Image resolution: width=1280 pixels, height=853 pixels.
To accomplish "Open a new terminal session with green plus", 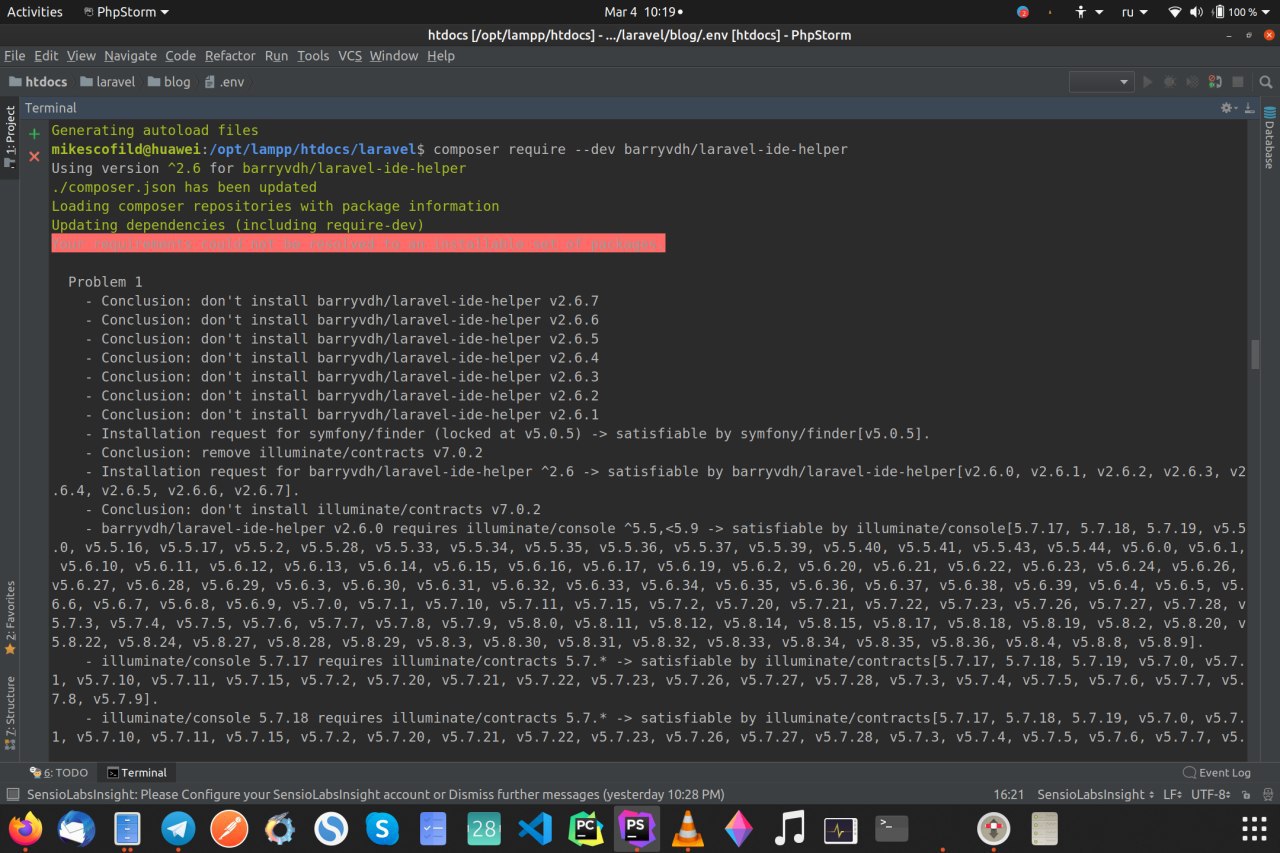I will pos(34,133).
